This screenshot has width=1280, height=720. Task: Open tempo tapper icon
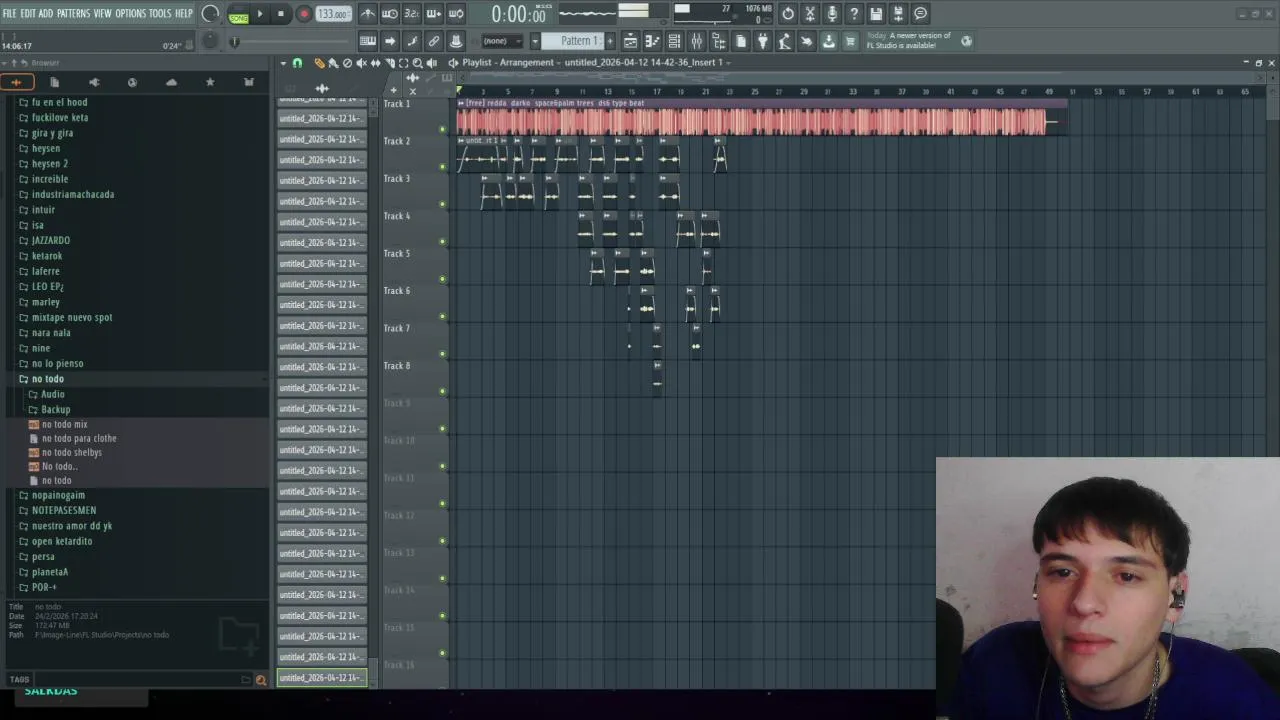(x=785, y=41)
